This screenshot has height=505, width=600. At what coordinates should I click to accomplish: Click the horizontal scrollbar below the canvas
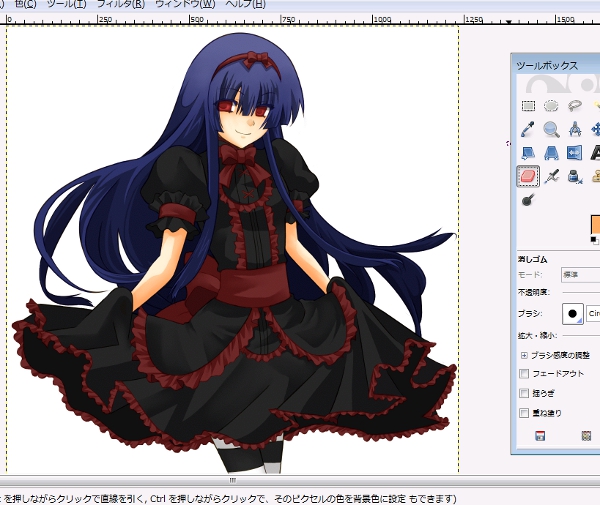233,480
